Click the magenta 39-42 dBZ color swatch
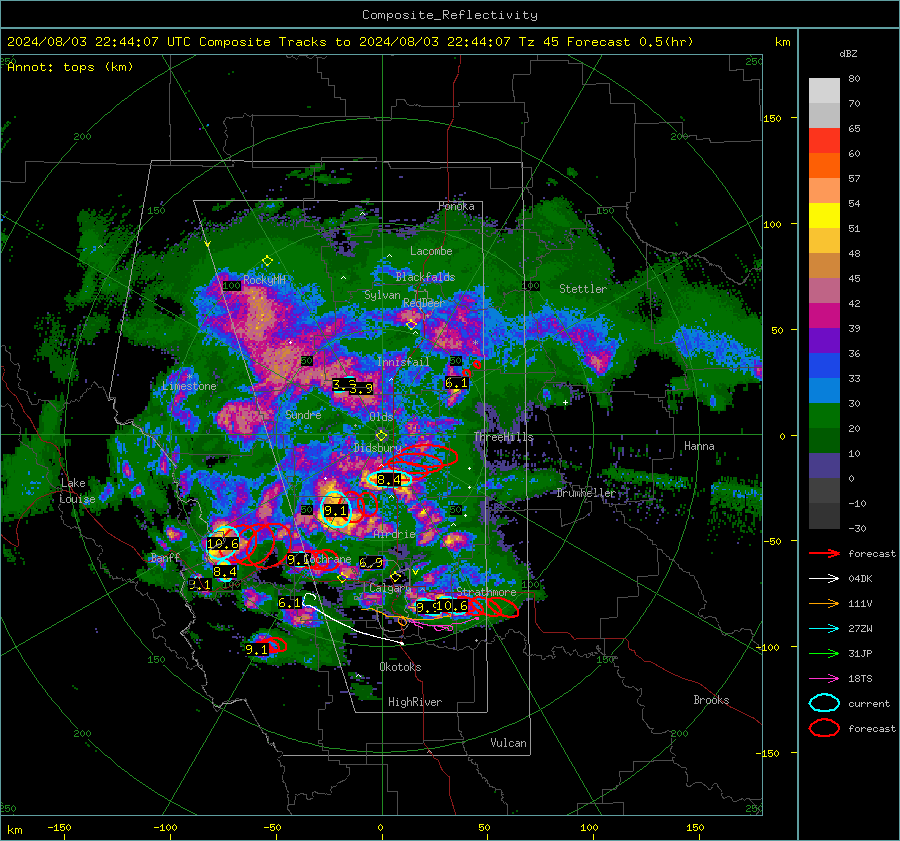Image resolution: width=900 pixels, height=841 pixels. 824,316
